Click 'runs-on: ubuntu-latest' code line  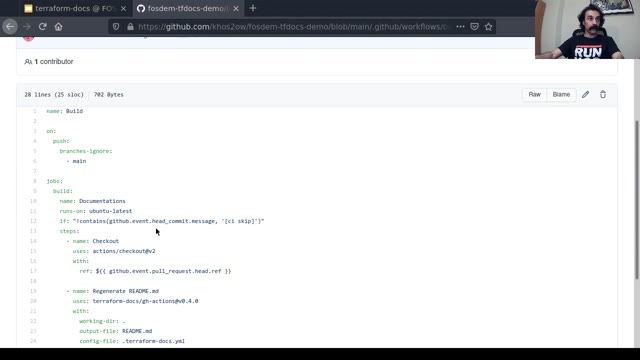[96, 211]
